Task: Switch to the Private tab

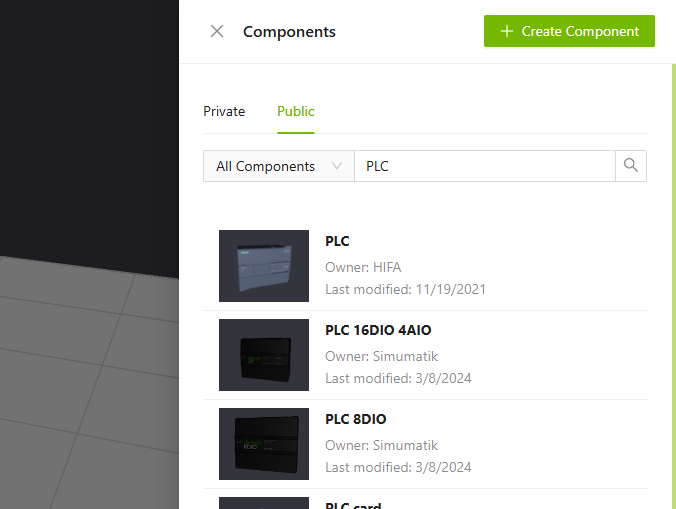Action: click(224, 111)
